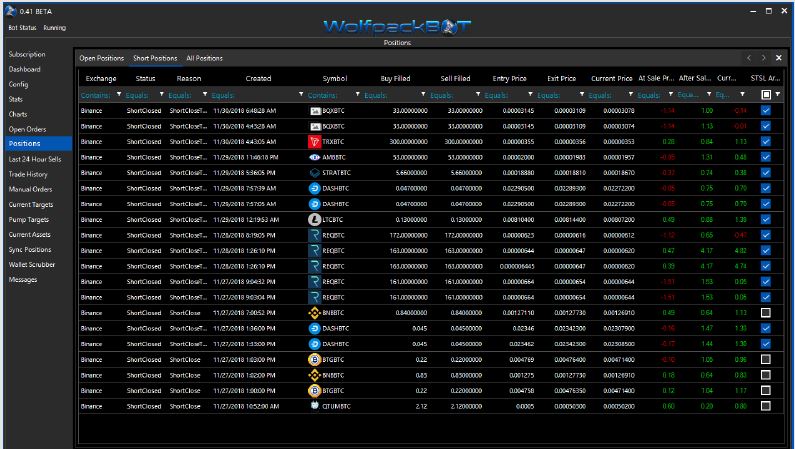Open Pump Targets in the sidebar
The width and height of the screenshot is (795, 449).
[x=28, y=219]
